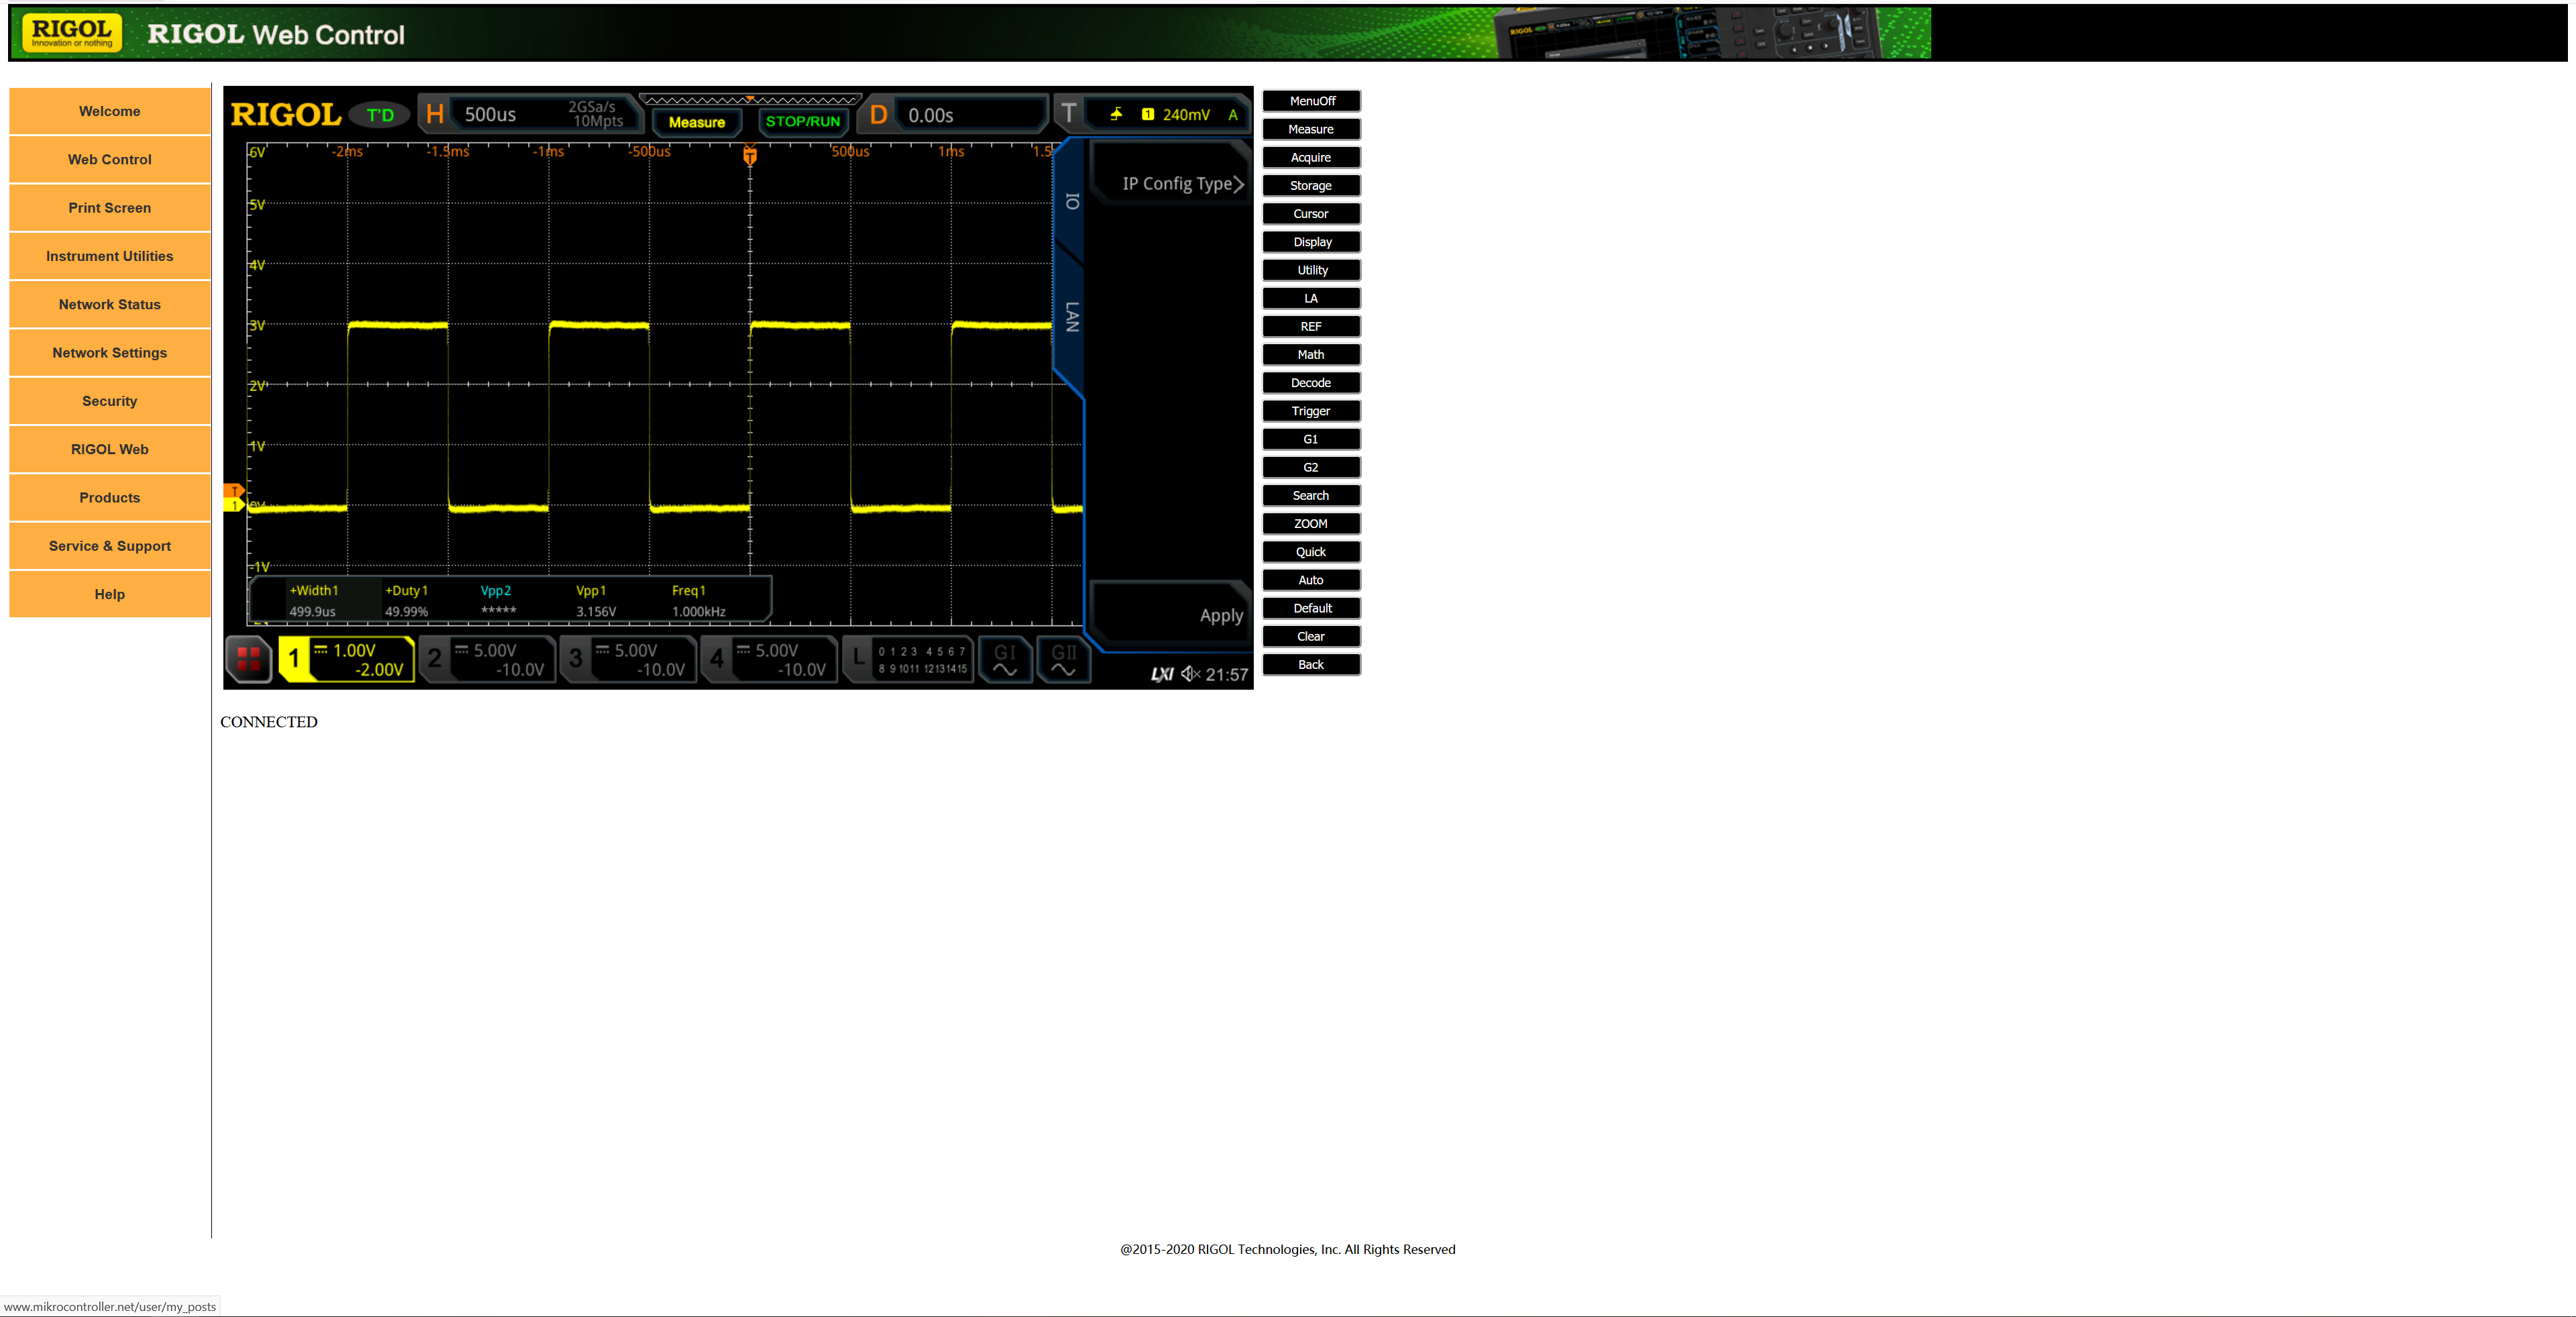This screenshot has width=2576, height=1317.
Task: Click the Default virtual key
Action: click(x=1311, y=608)
